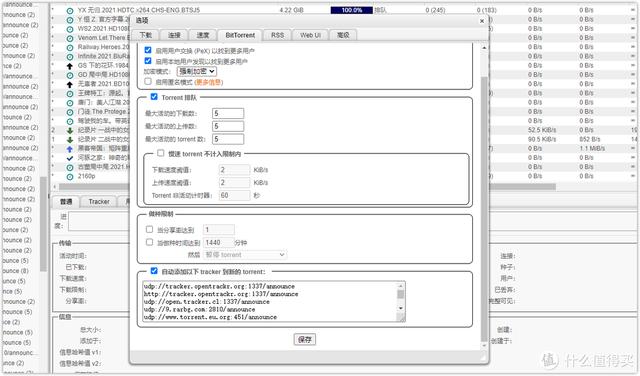The height and width of the screenshot is (376, 640).
Task: Click the queued icon beside 驾驶我的车 torrent
Action: coord(70,122)
